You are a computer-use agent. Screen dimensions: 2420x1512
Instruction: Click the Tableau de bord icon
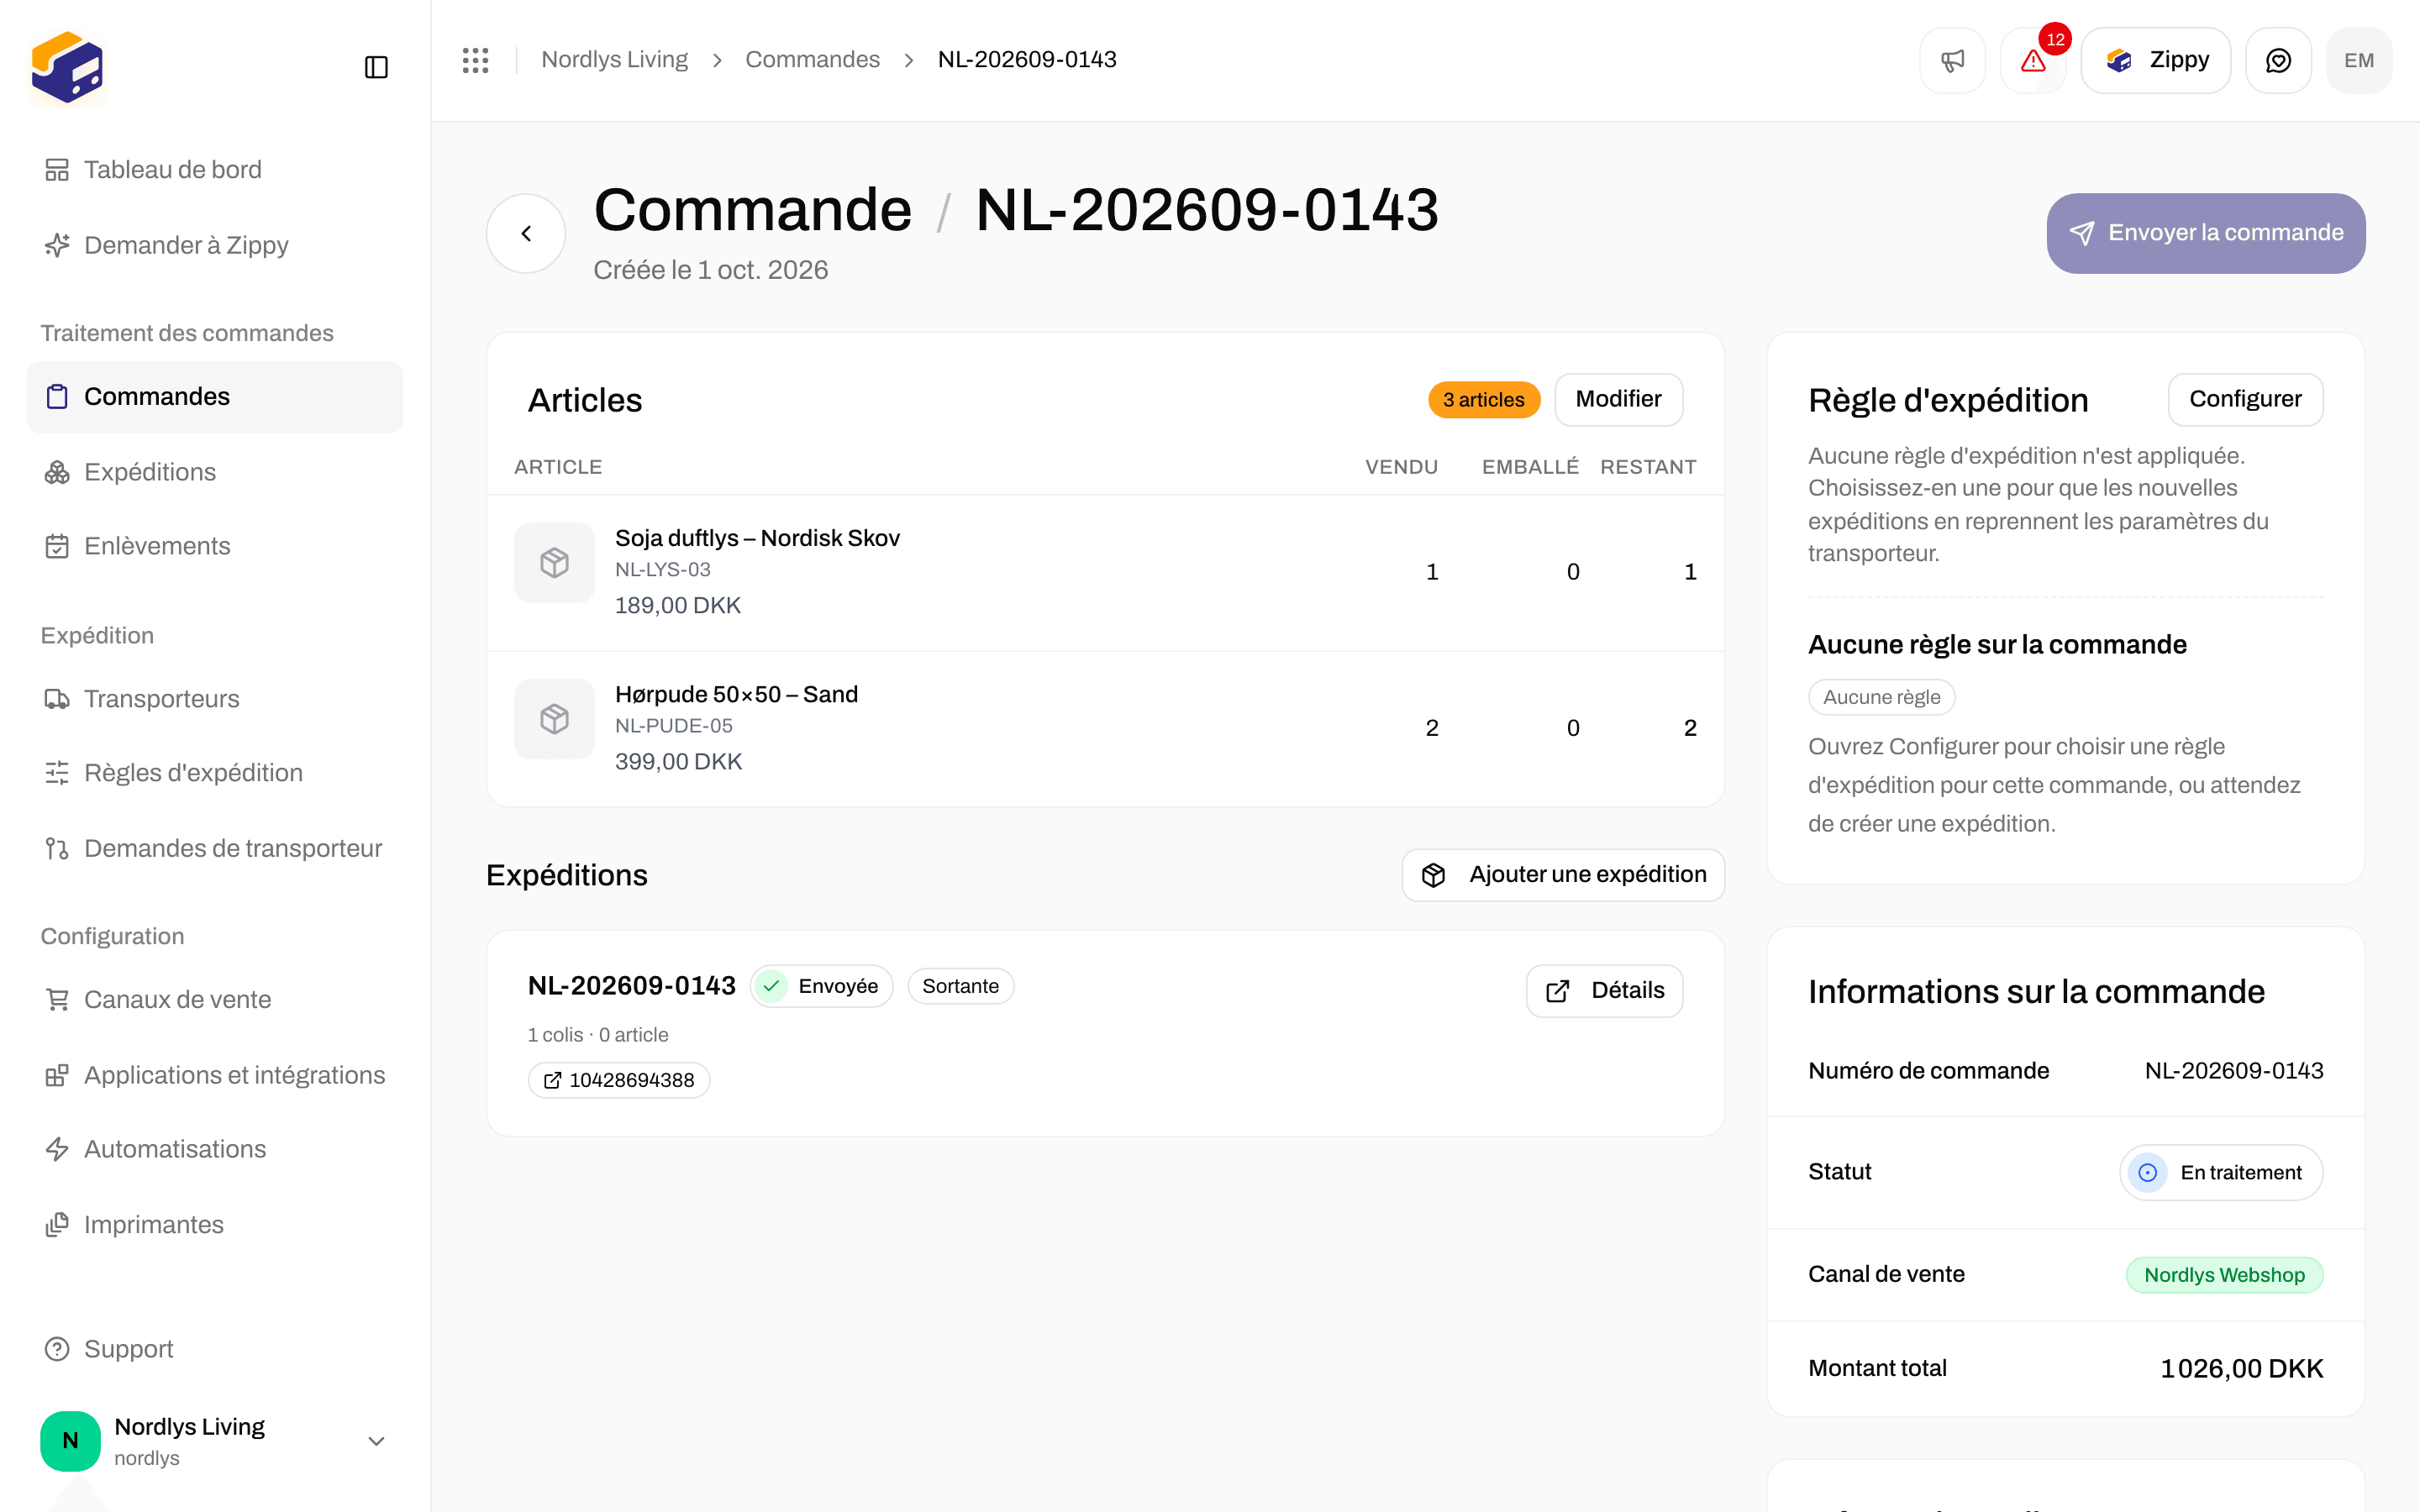point(57,170)
